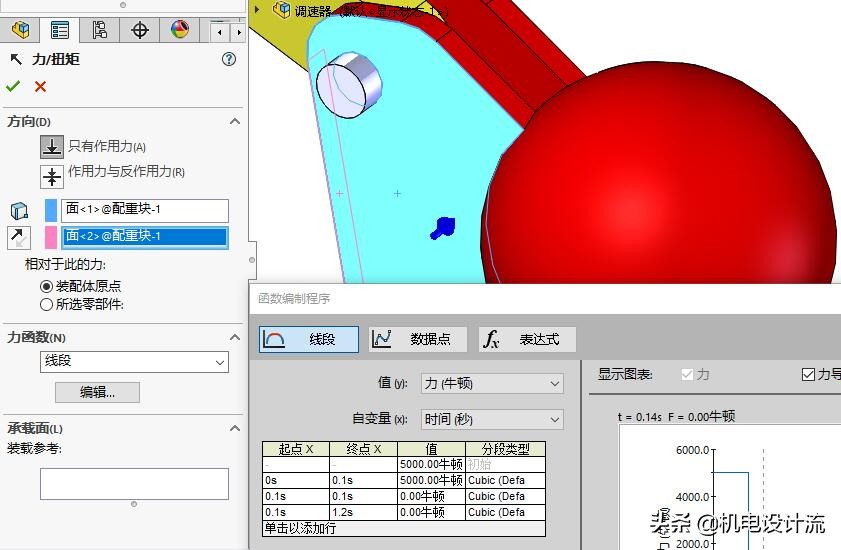Screen dimensions: 841x550
Task: Reverse direction with the arrow icon
Action: click(19, 238)
